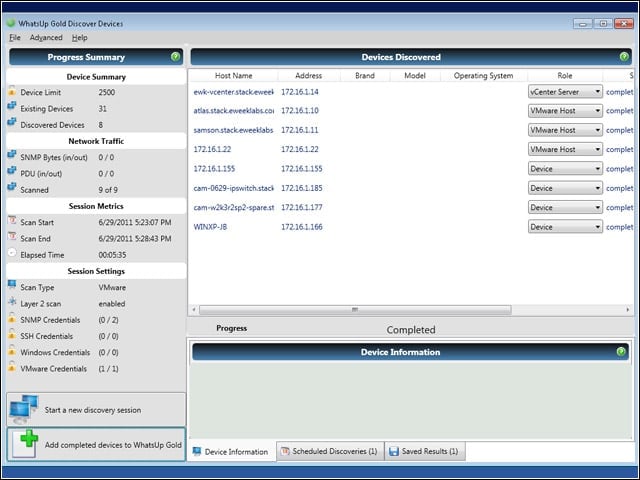Image resolution: width=640 pixels, height=480 pixels.
Task: Open the Advanced menu
Action: point(46,38)
